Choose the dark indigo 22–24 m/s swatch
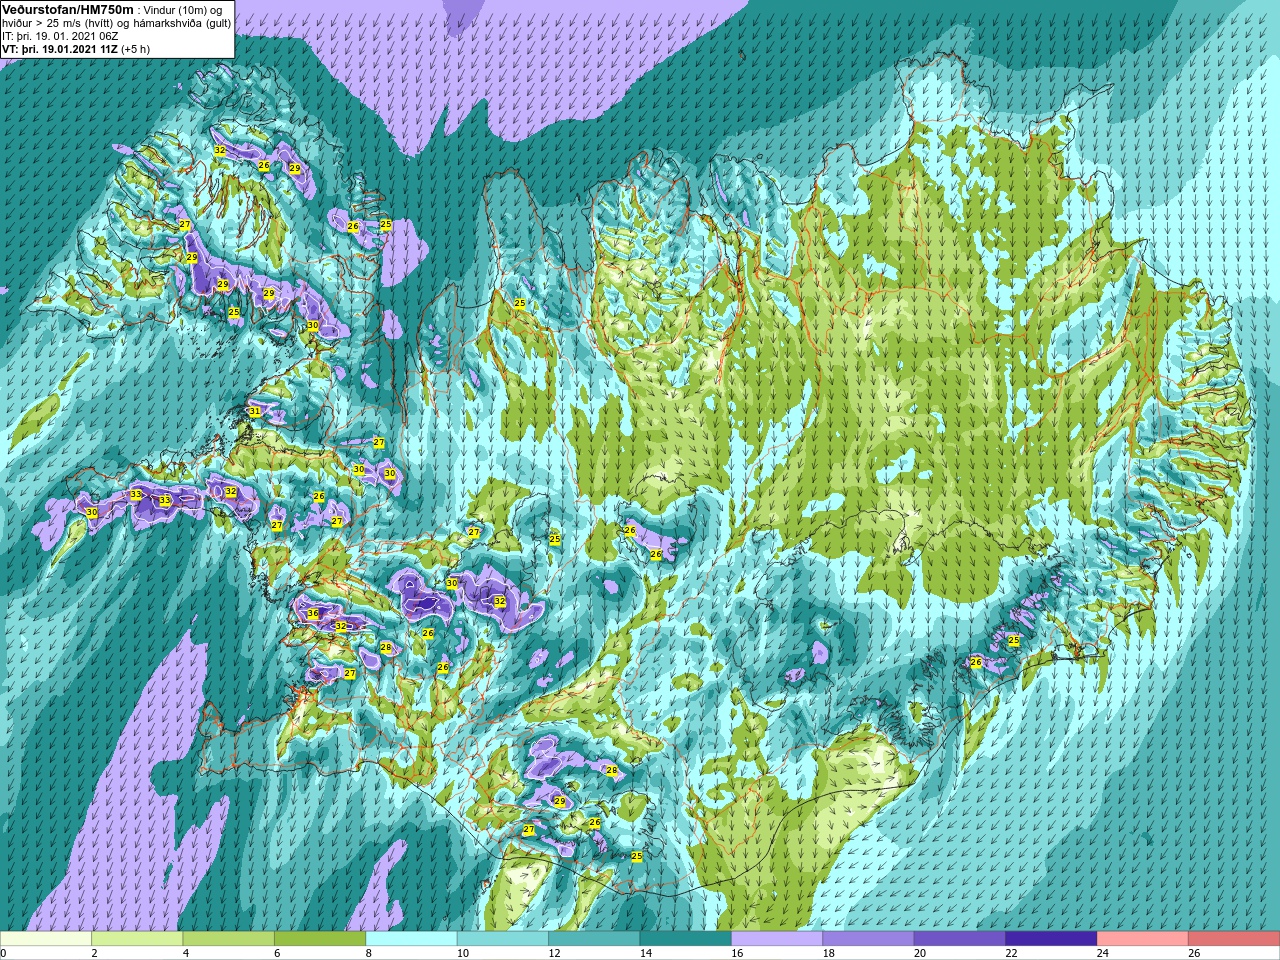This screenshot has width=1280, height=960. (1051, 939)
